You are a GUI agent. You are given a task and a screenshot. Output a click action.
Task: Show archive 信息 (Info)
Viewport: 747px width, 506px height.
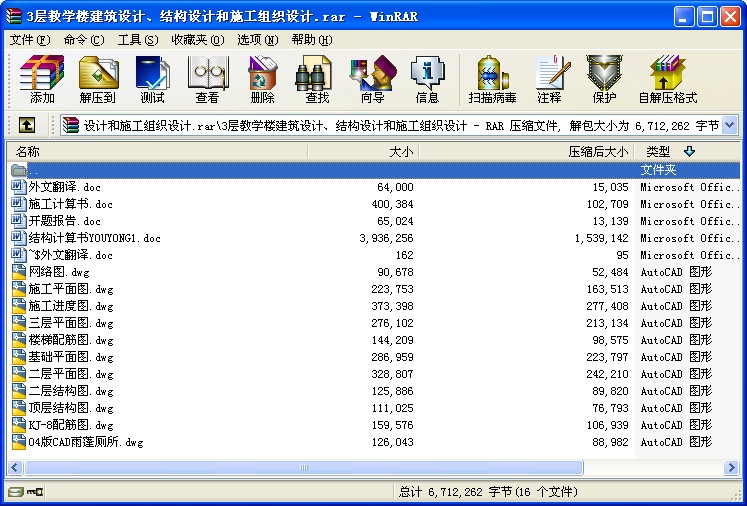(427, 79)
